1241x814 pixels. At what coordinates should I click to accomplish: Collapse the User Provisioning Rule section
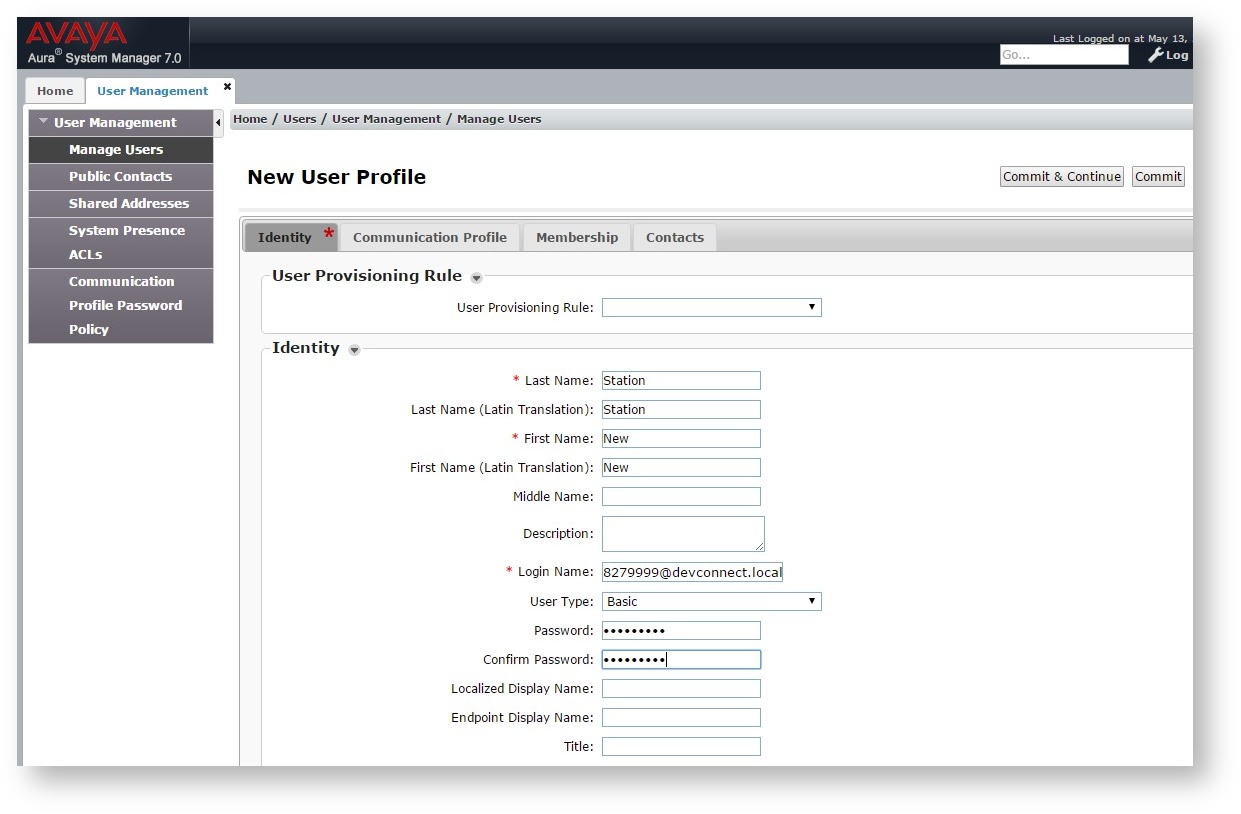click(x=476, y=278)
